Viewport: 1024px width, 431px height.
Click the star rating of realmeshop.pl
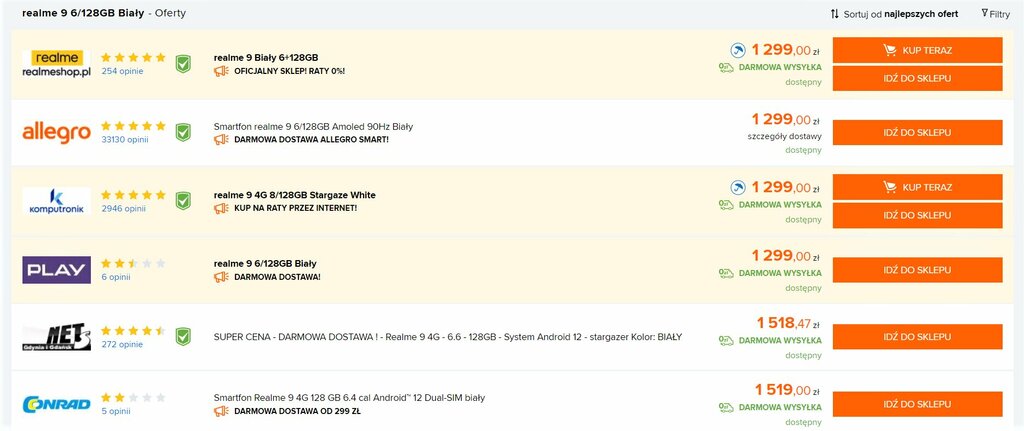[x=133, y=57]
